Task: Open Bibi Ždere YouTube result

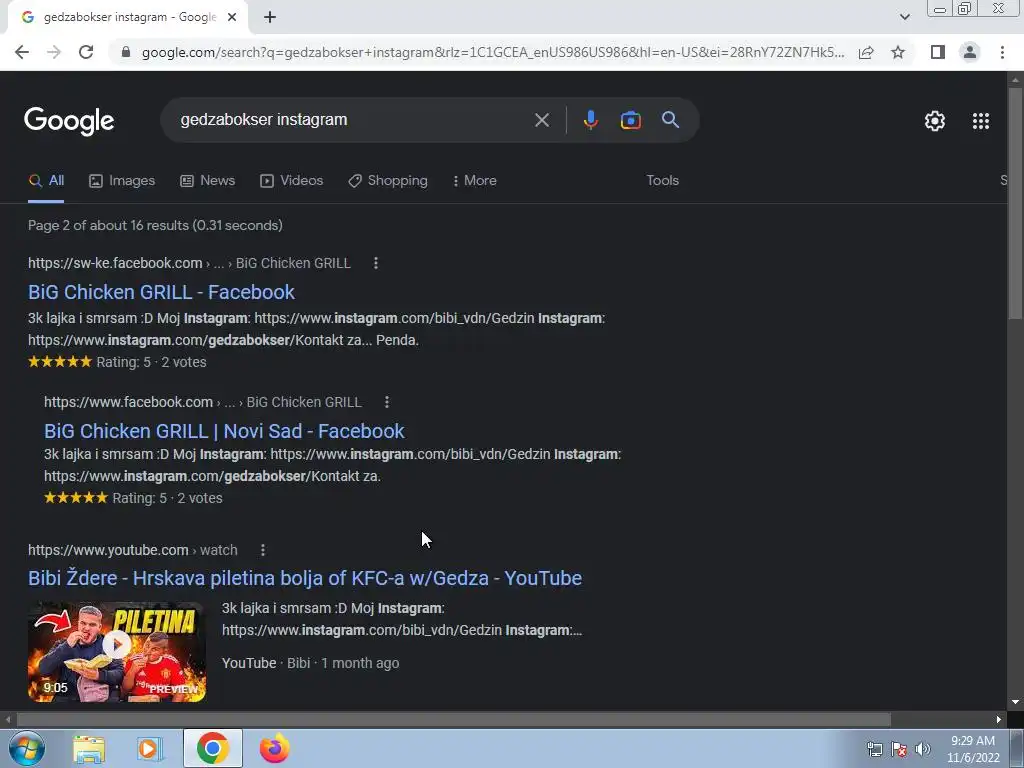Action: click(x=305, y=578)
